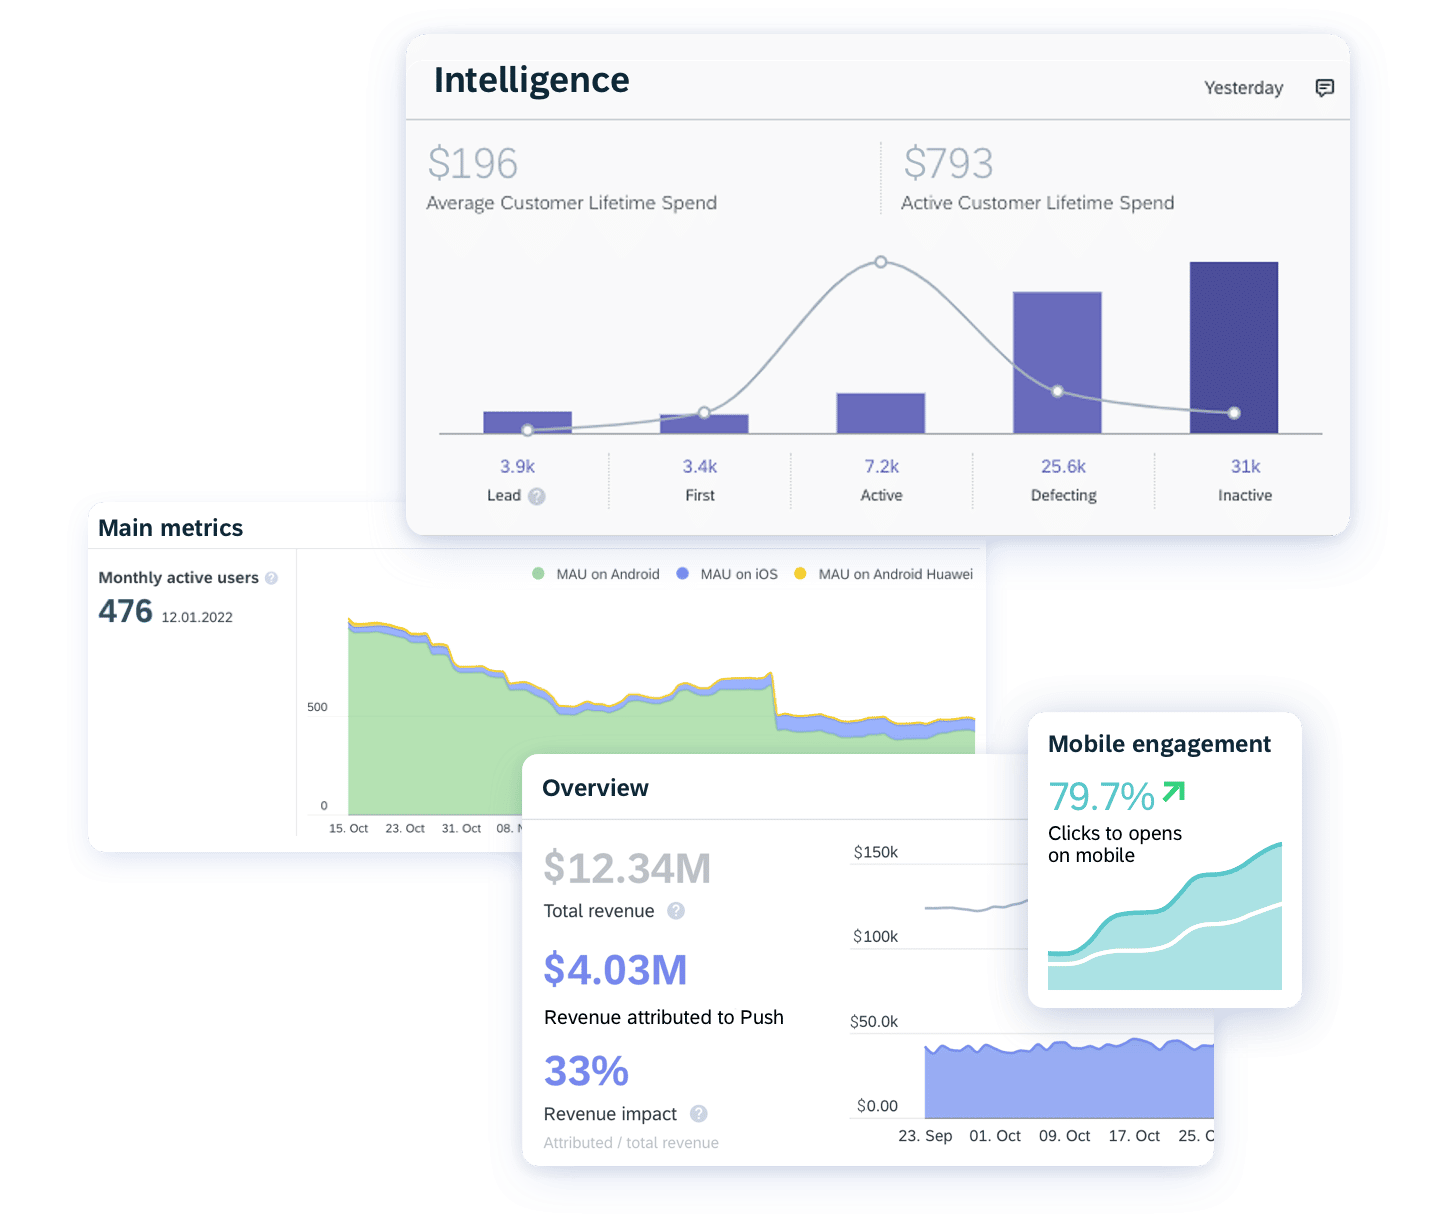Select the Active segment 7.2k value
This screenshot has height=1220, width=1440.
882,466
